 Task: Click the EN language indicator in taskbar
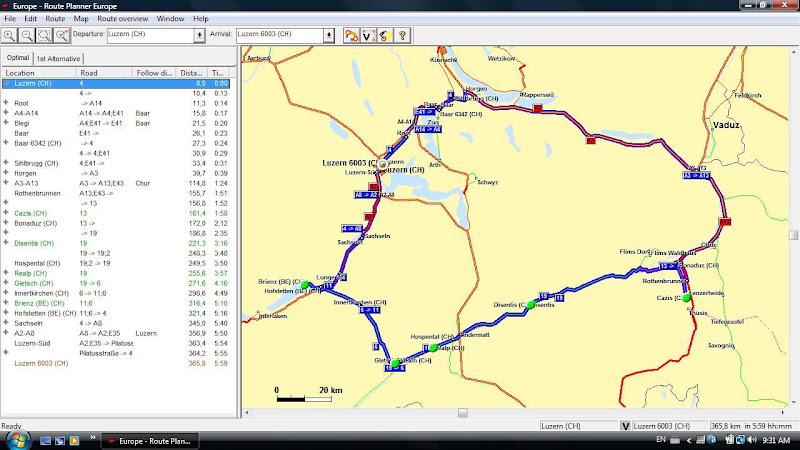(x=661, y=440)
